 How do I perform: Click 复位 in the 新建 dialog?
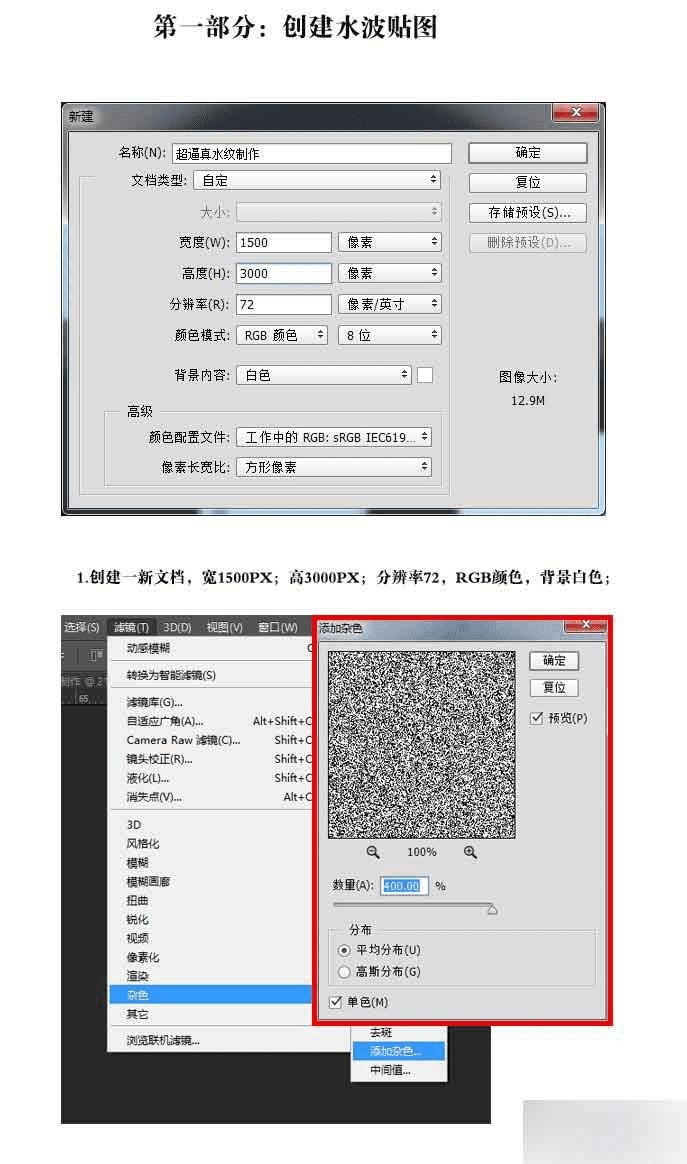click(528, 183)
